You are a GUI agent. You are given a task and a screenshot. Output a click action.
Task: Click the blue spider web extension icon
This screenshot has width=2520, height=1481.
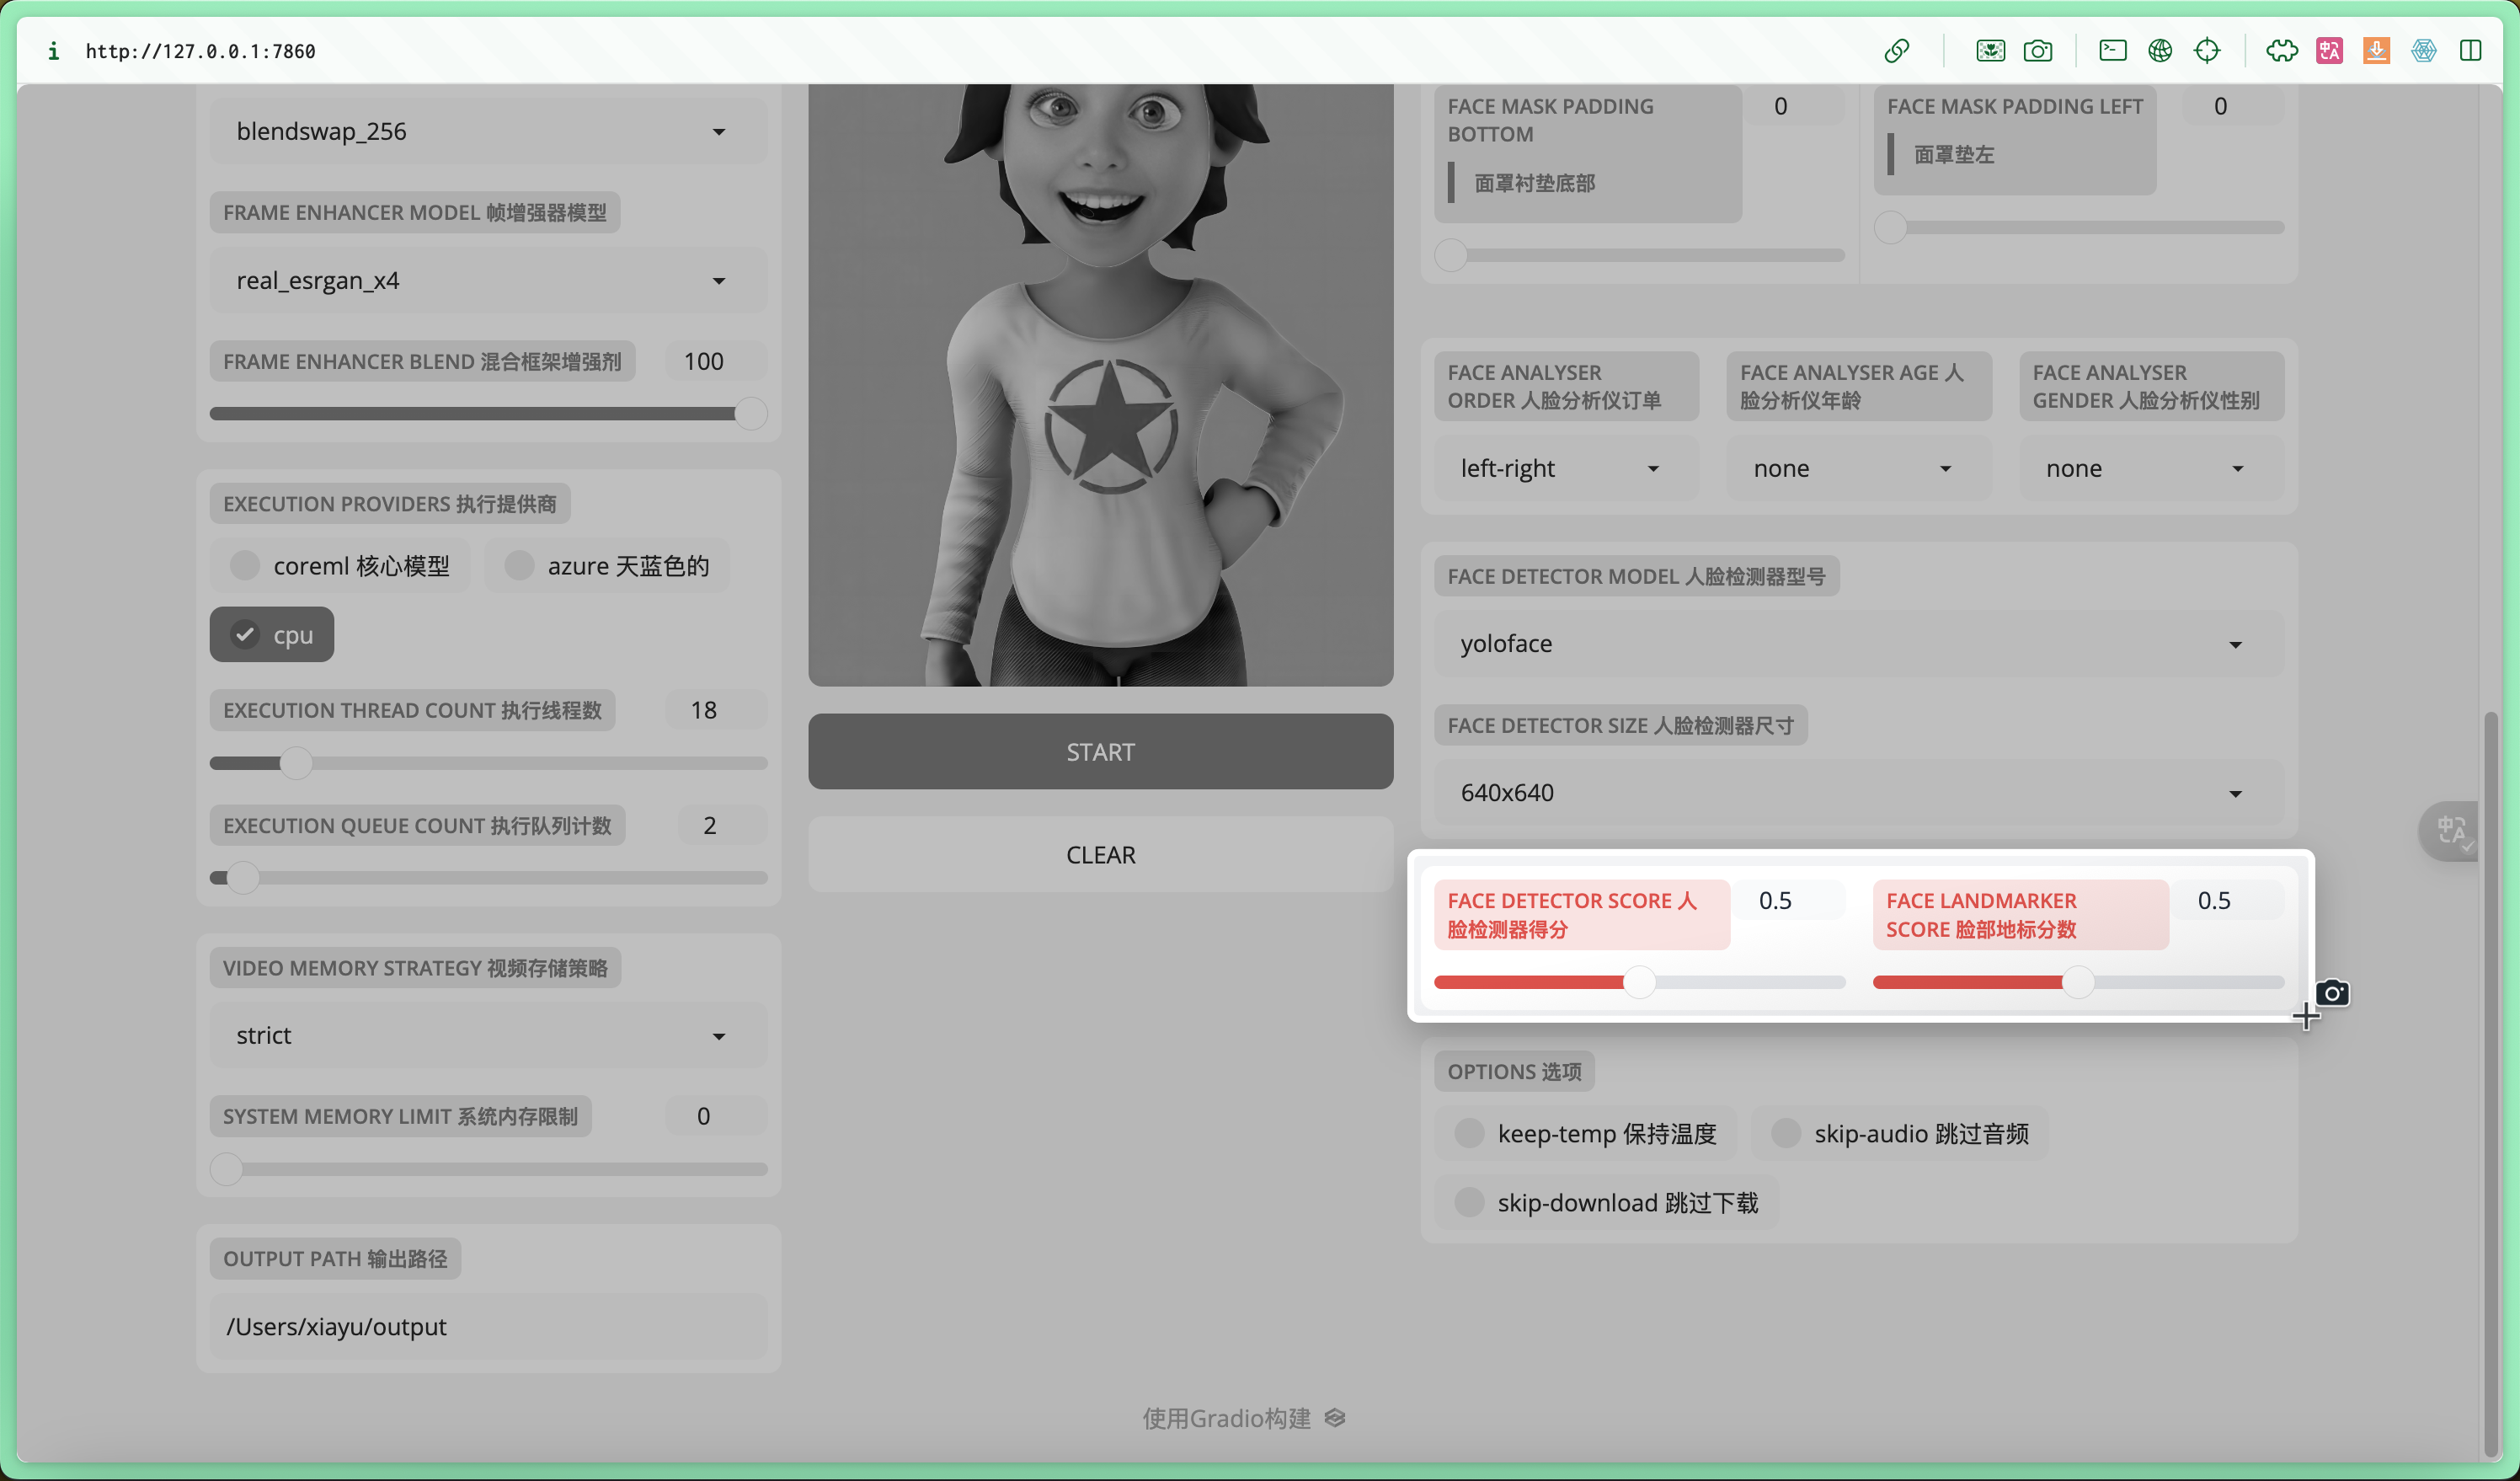(2423, 51)
